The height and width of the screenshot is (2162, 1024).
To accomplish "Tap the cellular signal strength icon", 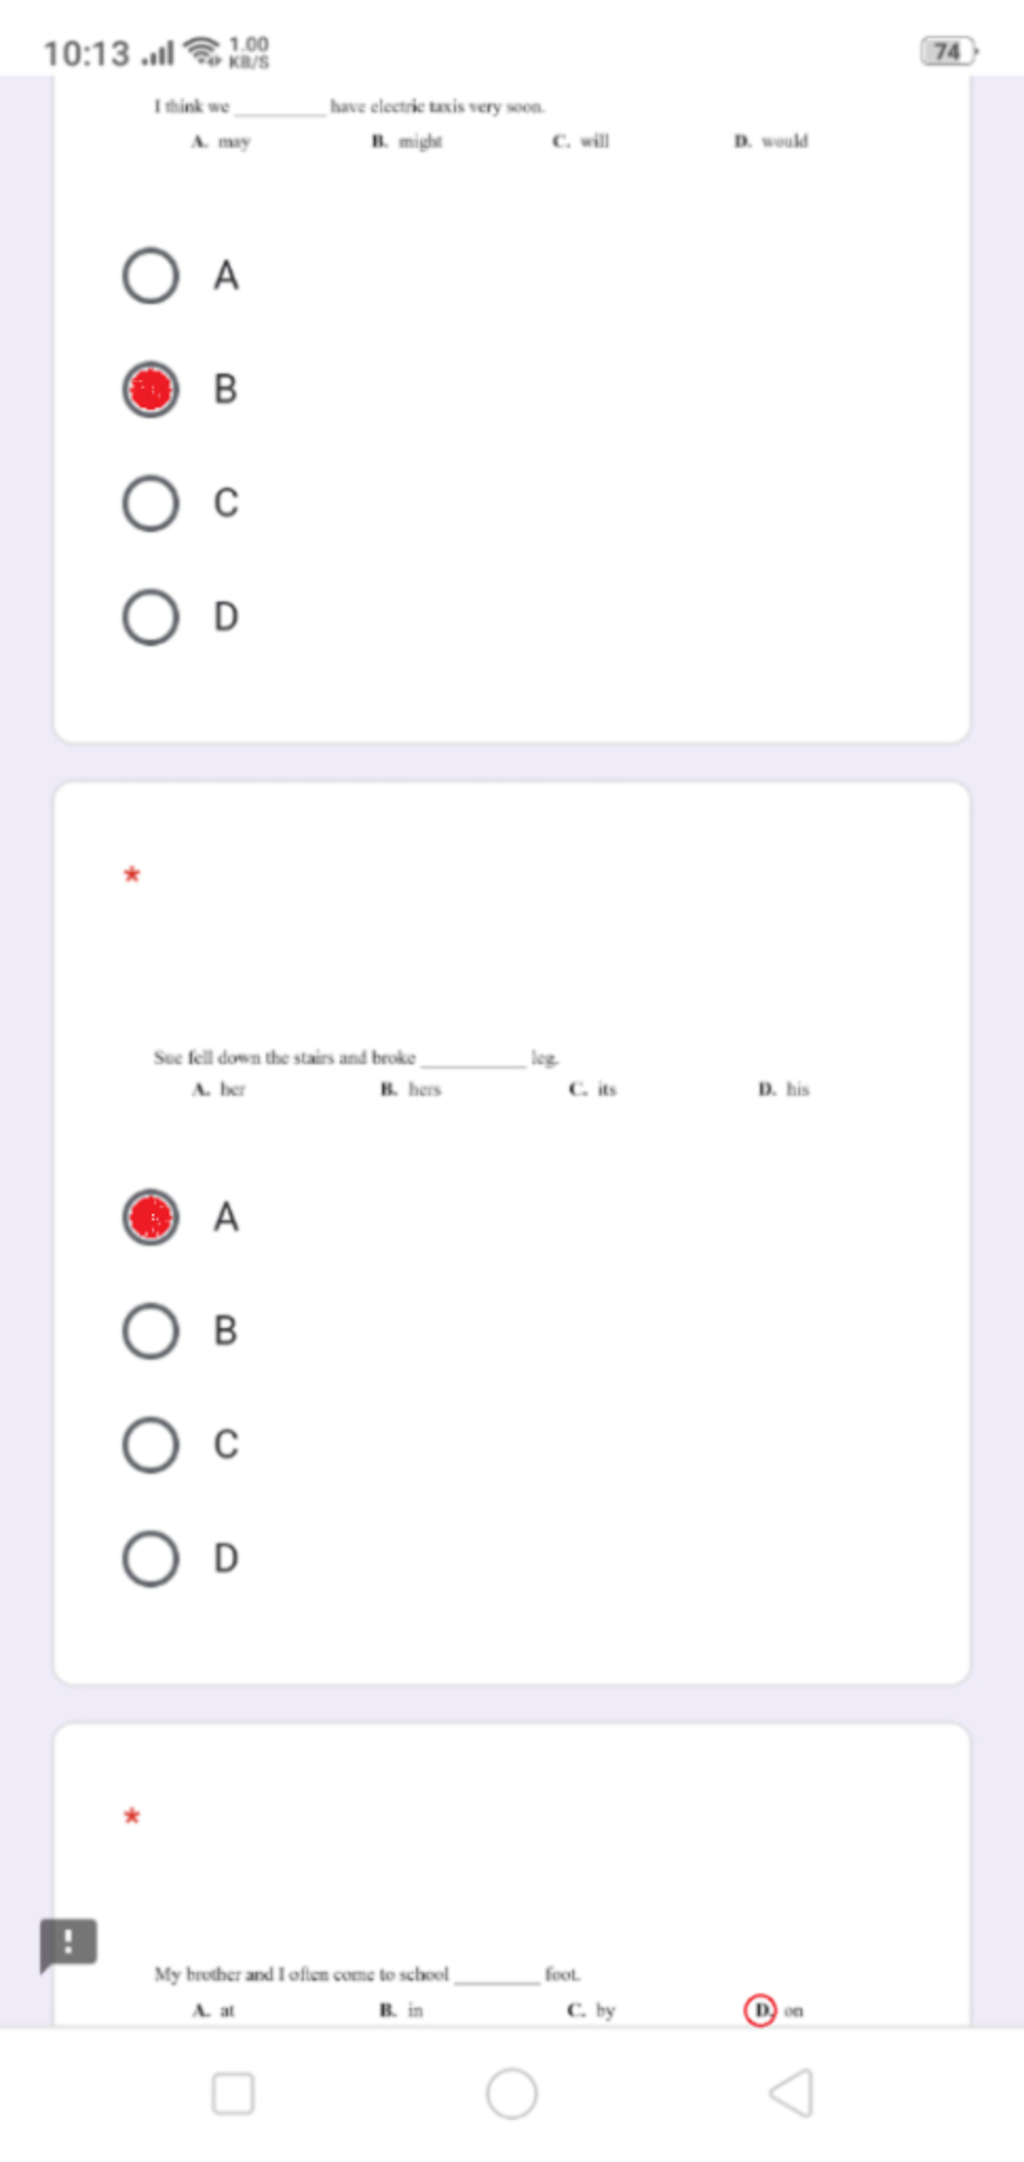I will pos(157,53).
